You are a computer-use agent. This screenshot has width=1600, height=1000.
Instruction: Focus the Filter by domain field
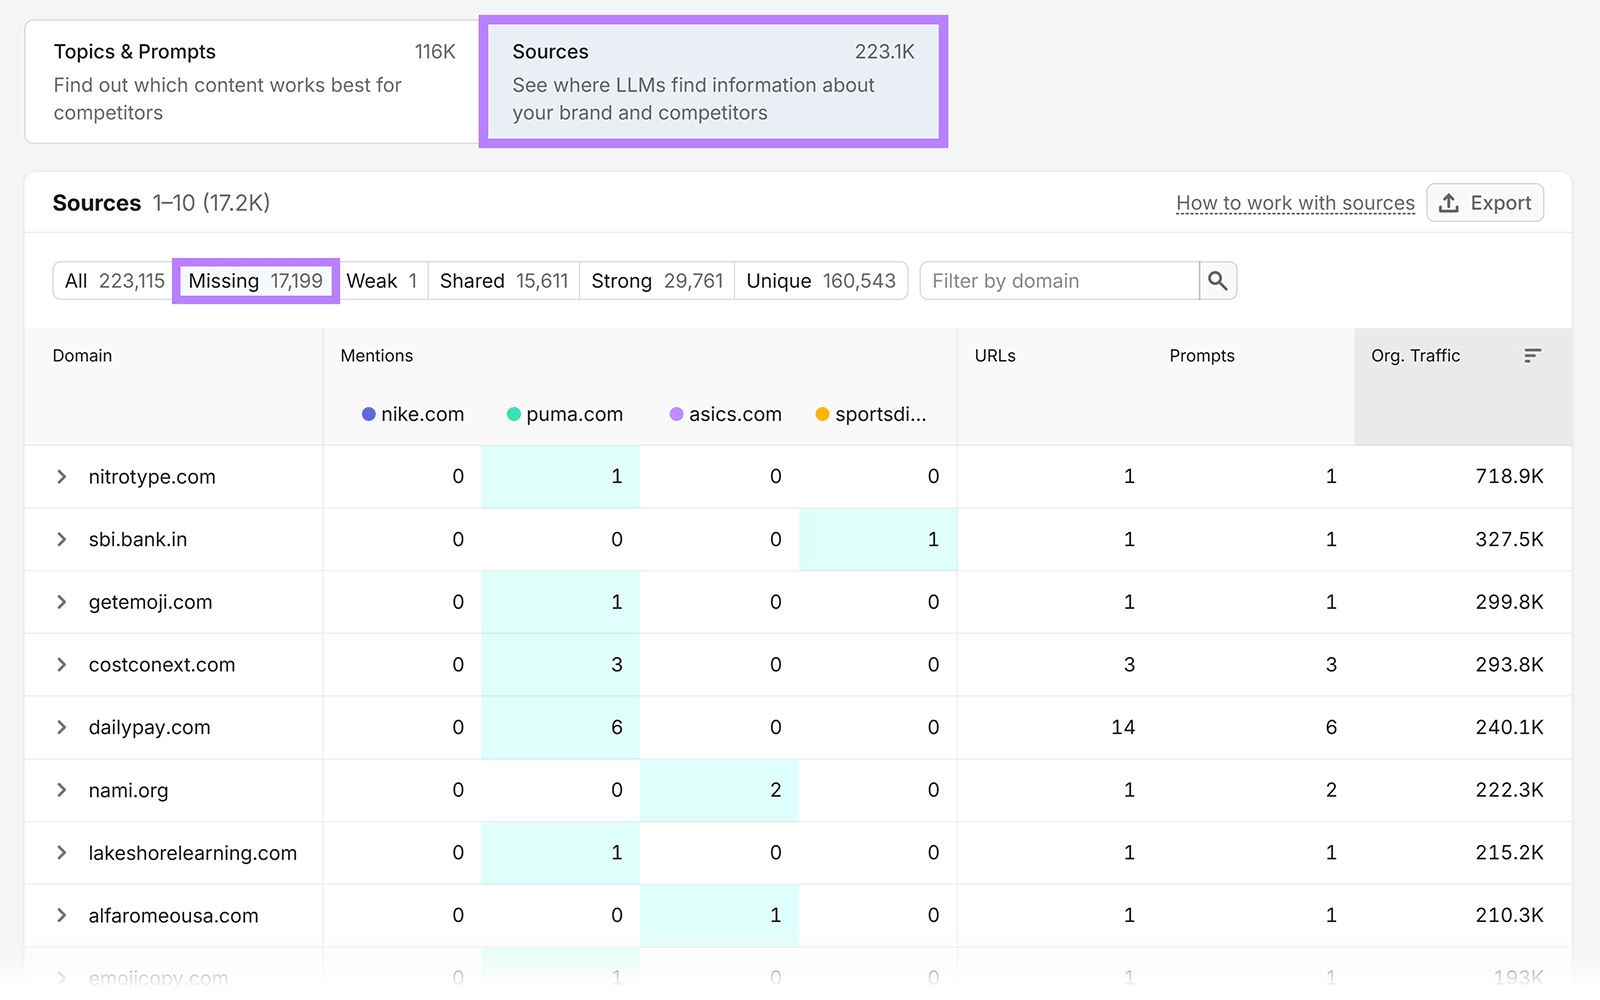(1059, 281)
